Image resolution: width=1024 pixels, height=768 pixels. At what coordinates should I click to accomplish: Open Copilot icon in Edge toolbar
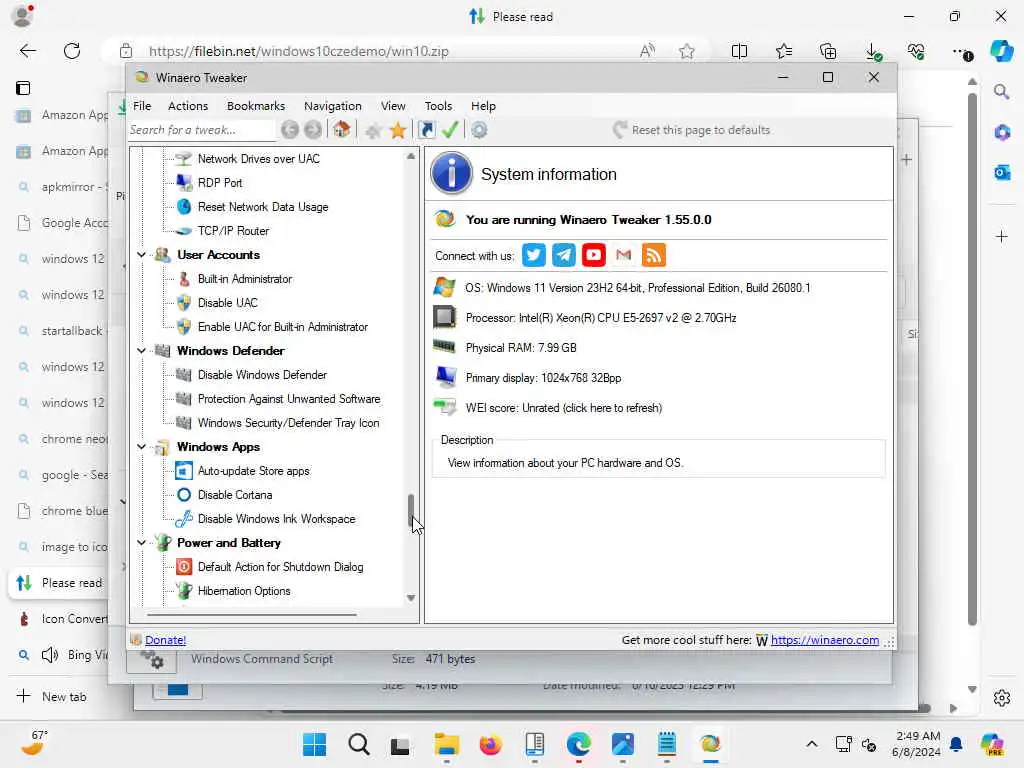pos(1001,51)
